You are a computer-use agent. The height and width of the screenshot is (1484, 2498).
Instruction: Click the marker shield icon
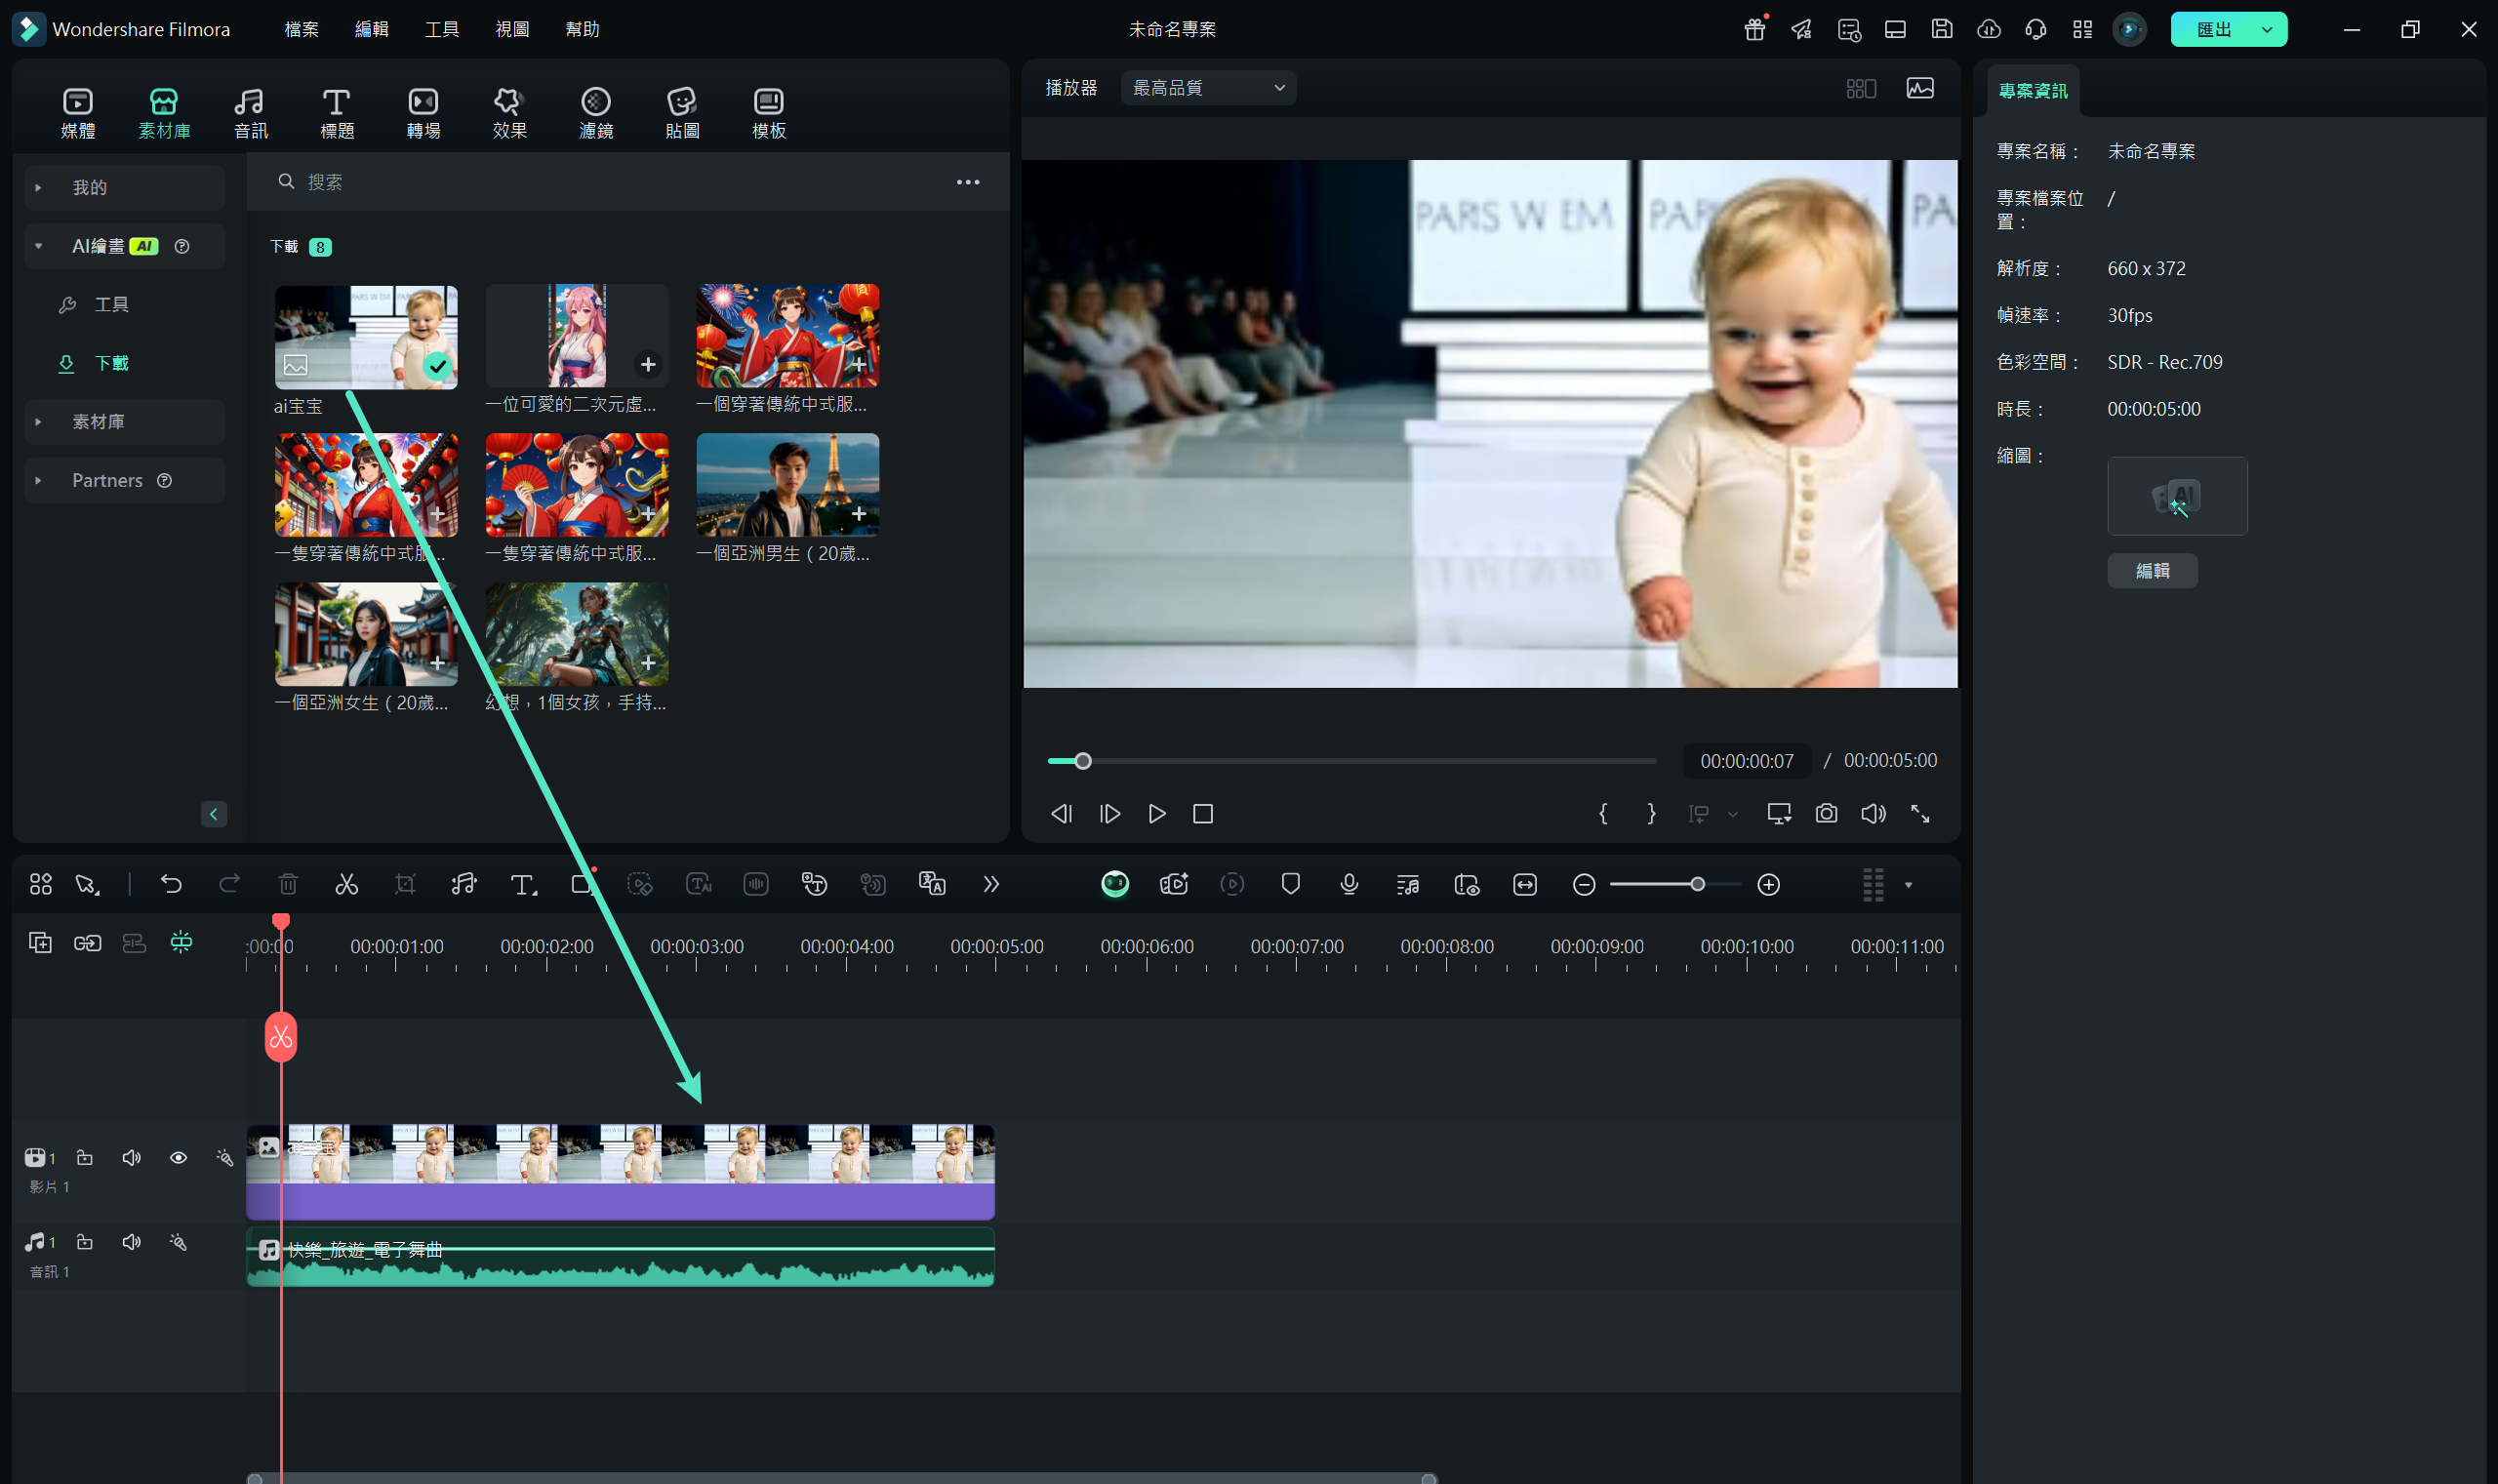click(x=1291, y=885)
